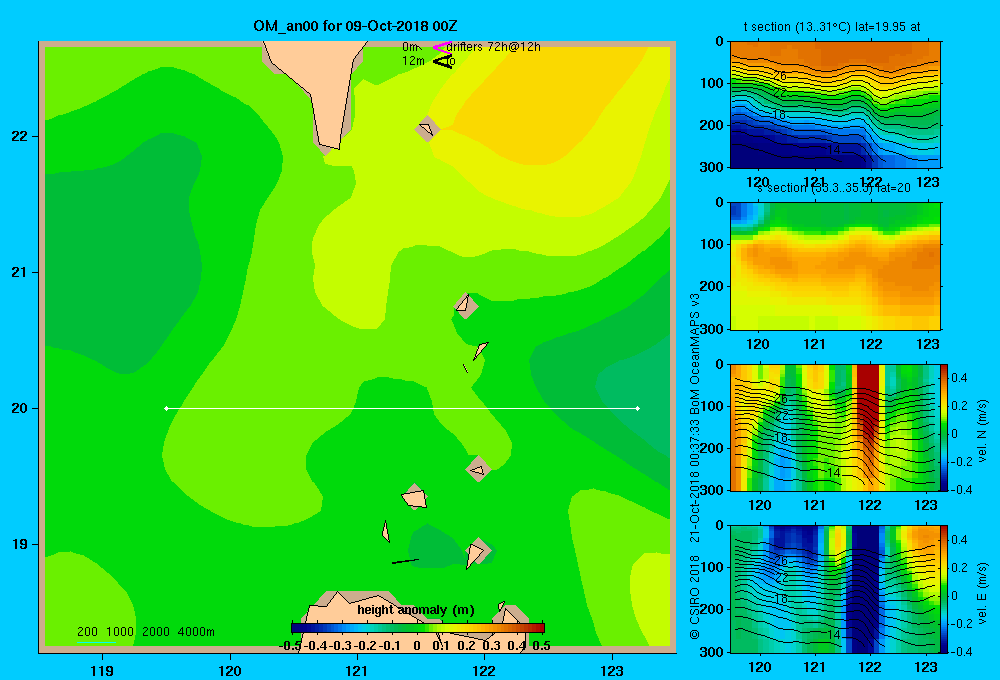
Task: Click the 'height anomaly (m)' colorbar label
Action: [x=416, y=610]
